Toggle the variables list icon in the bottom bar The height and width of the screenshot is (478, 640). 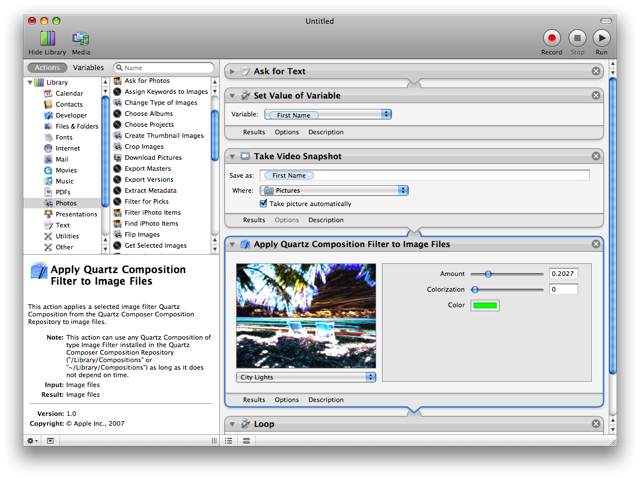(x=246, y=441)
